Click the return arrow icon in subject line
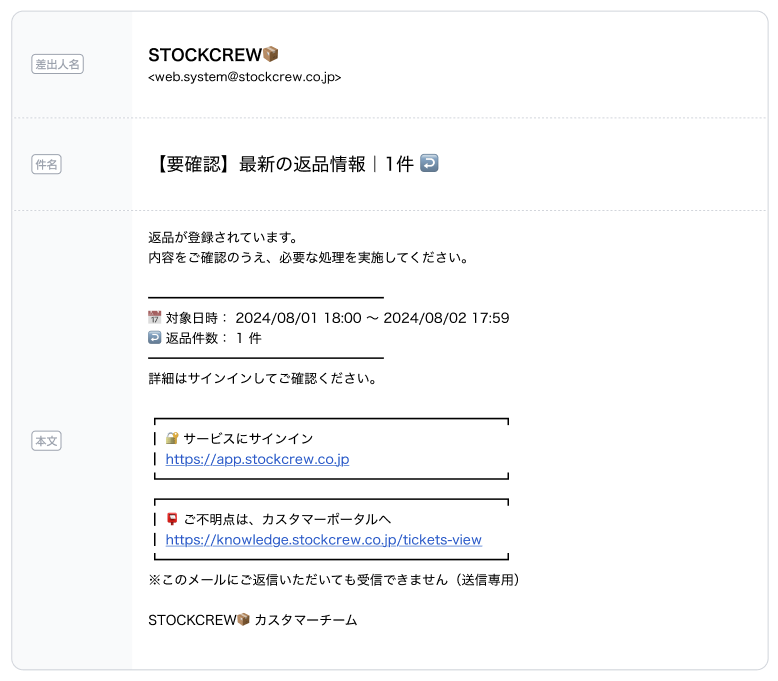Image resolution: width=778 pixels, height=681 pixels. pyautogui.click(x=429, y=163)
